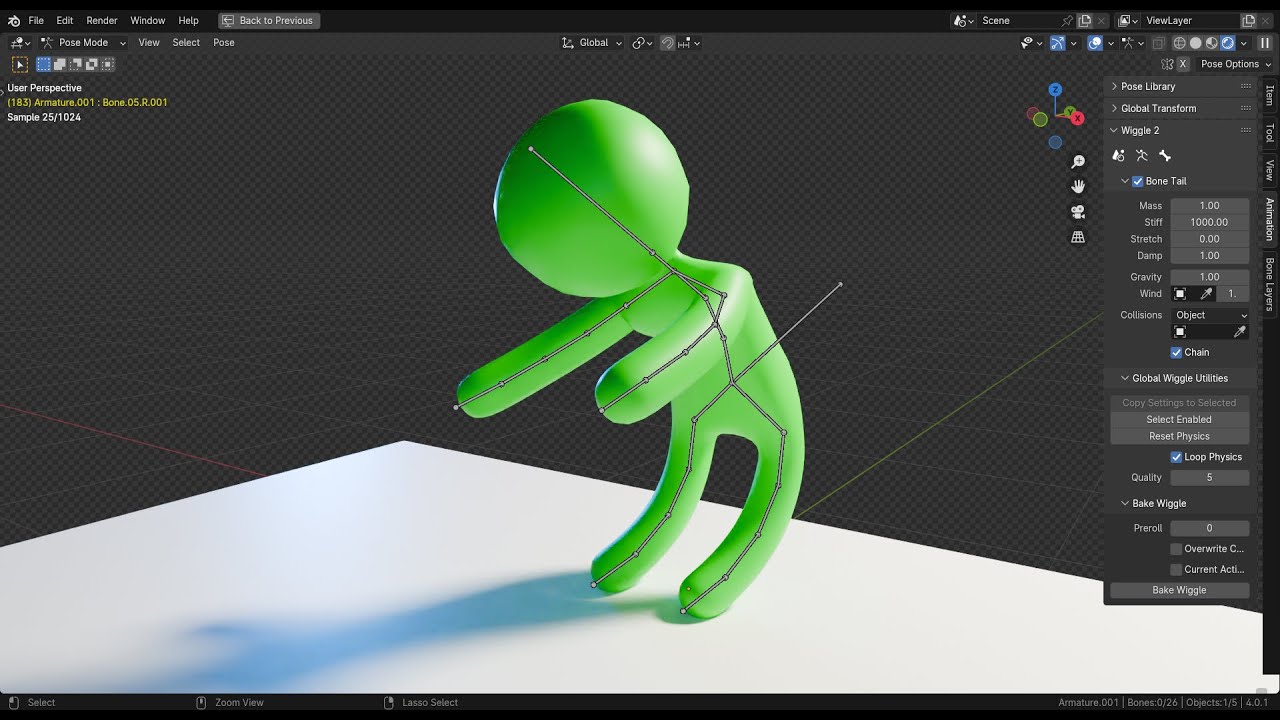1280x720 pixels.
Task: Open the Help menu
Action: tap(188, 20)
